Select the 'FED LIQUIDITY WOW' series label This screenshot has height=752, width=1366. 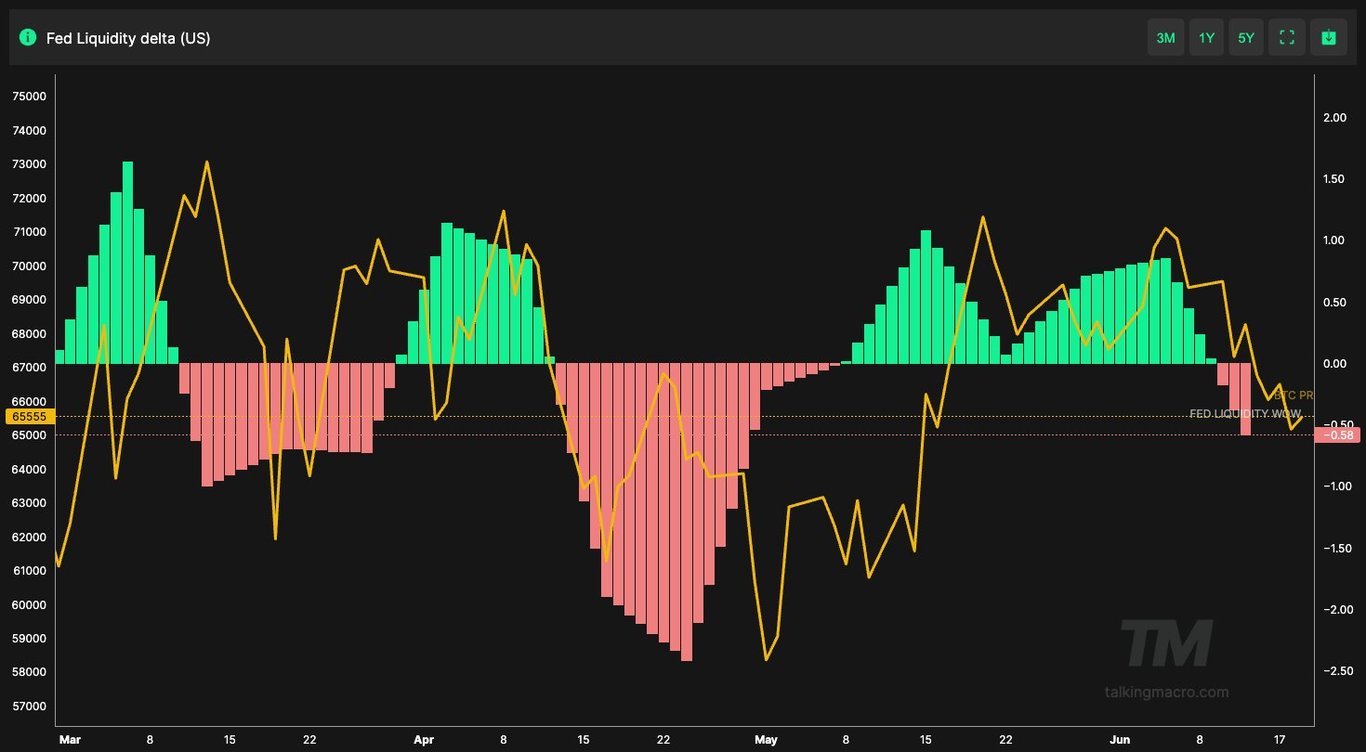1245,413
